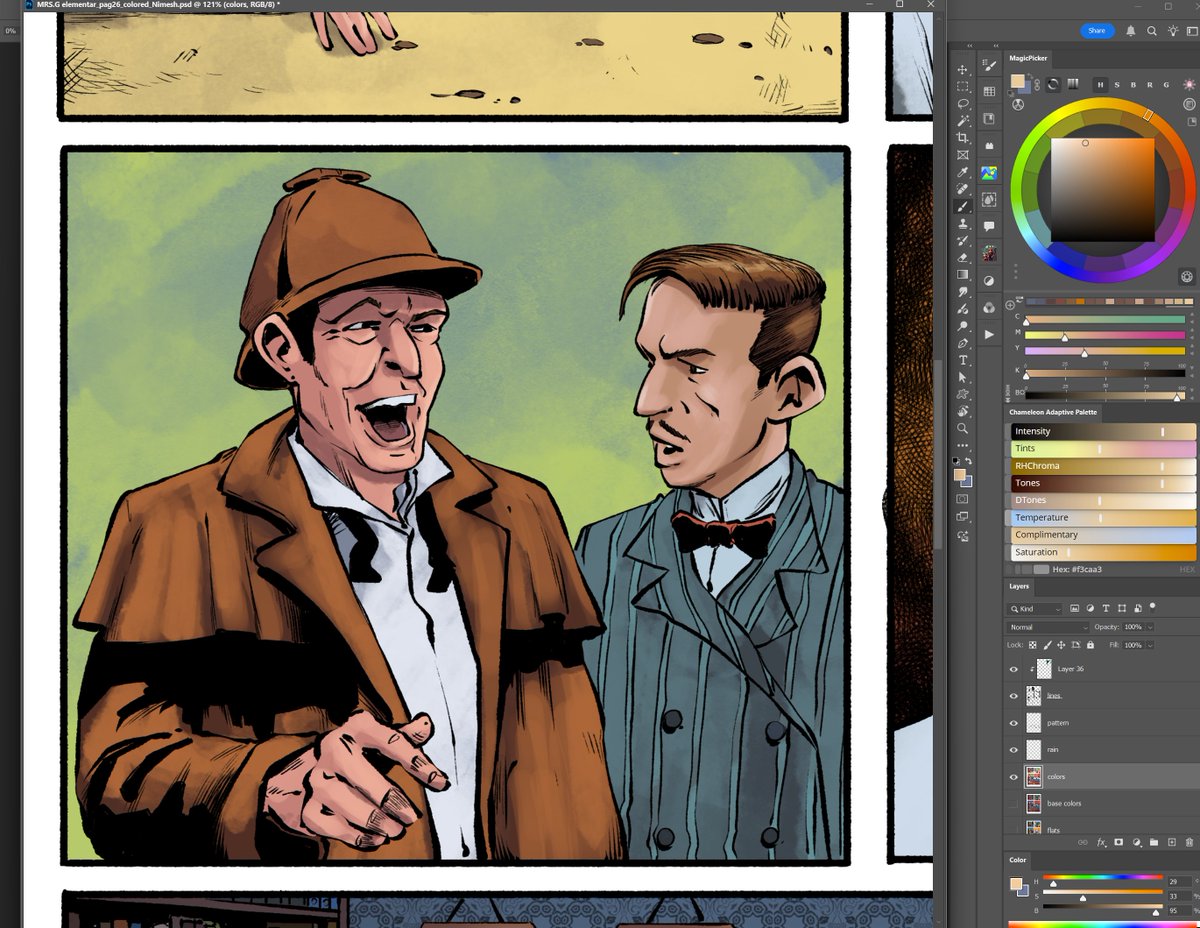Open the Brush Settings panel icon
The width and height of the screenshot is (1200, 928).
click(989, 66)
